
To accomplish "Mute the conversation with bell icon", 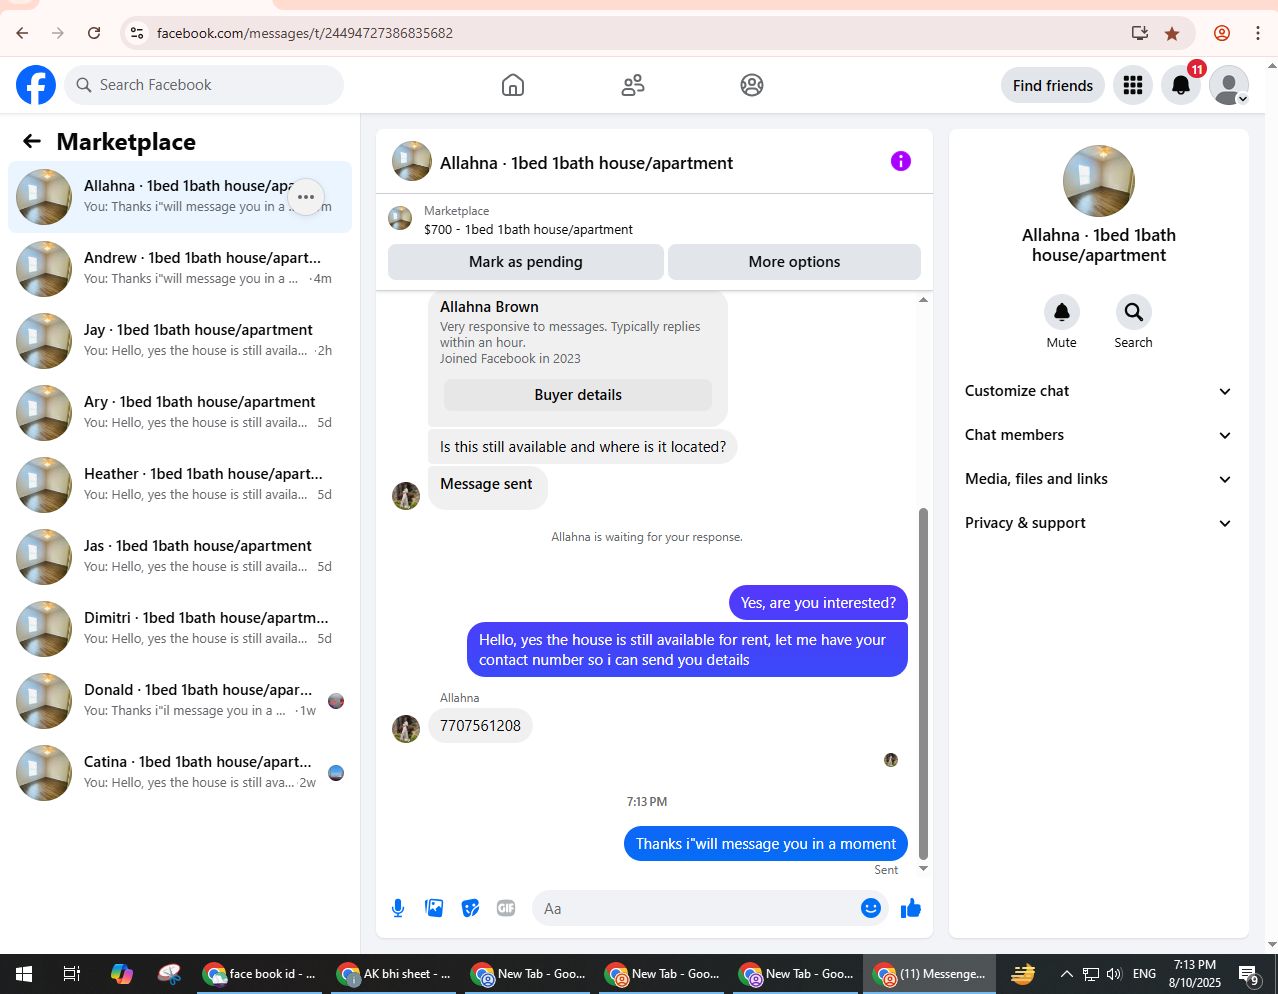I will point(1062,312).
